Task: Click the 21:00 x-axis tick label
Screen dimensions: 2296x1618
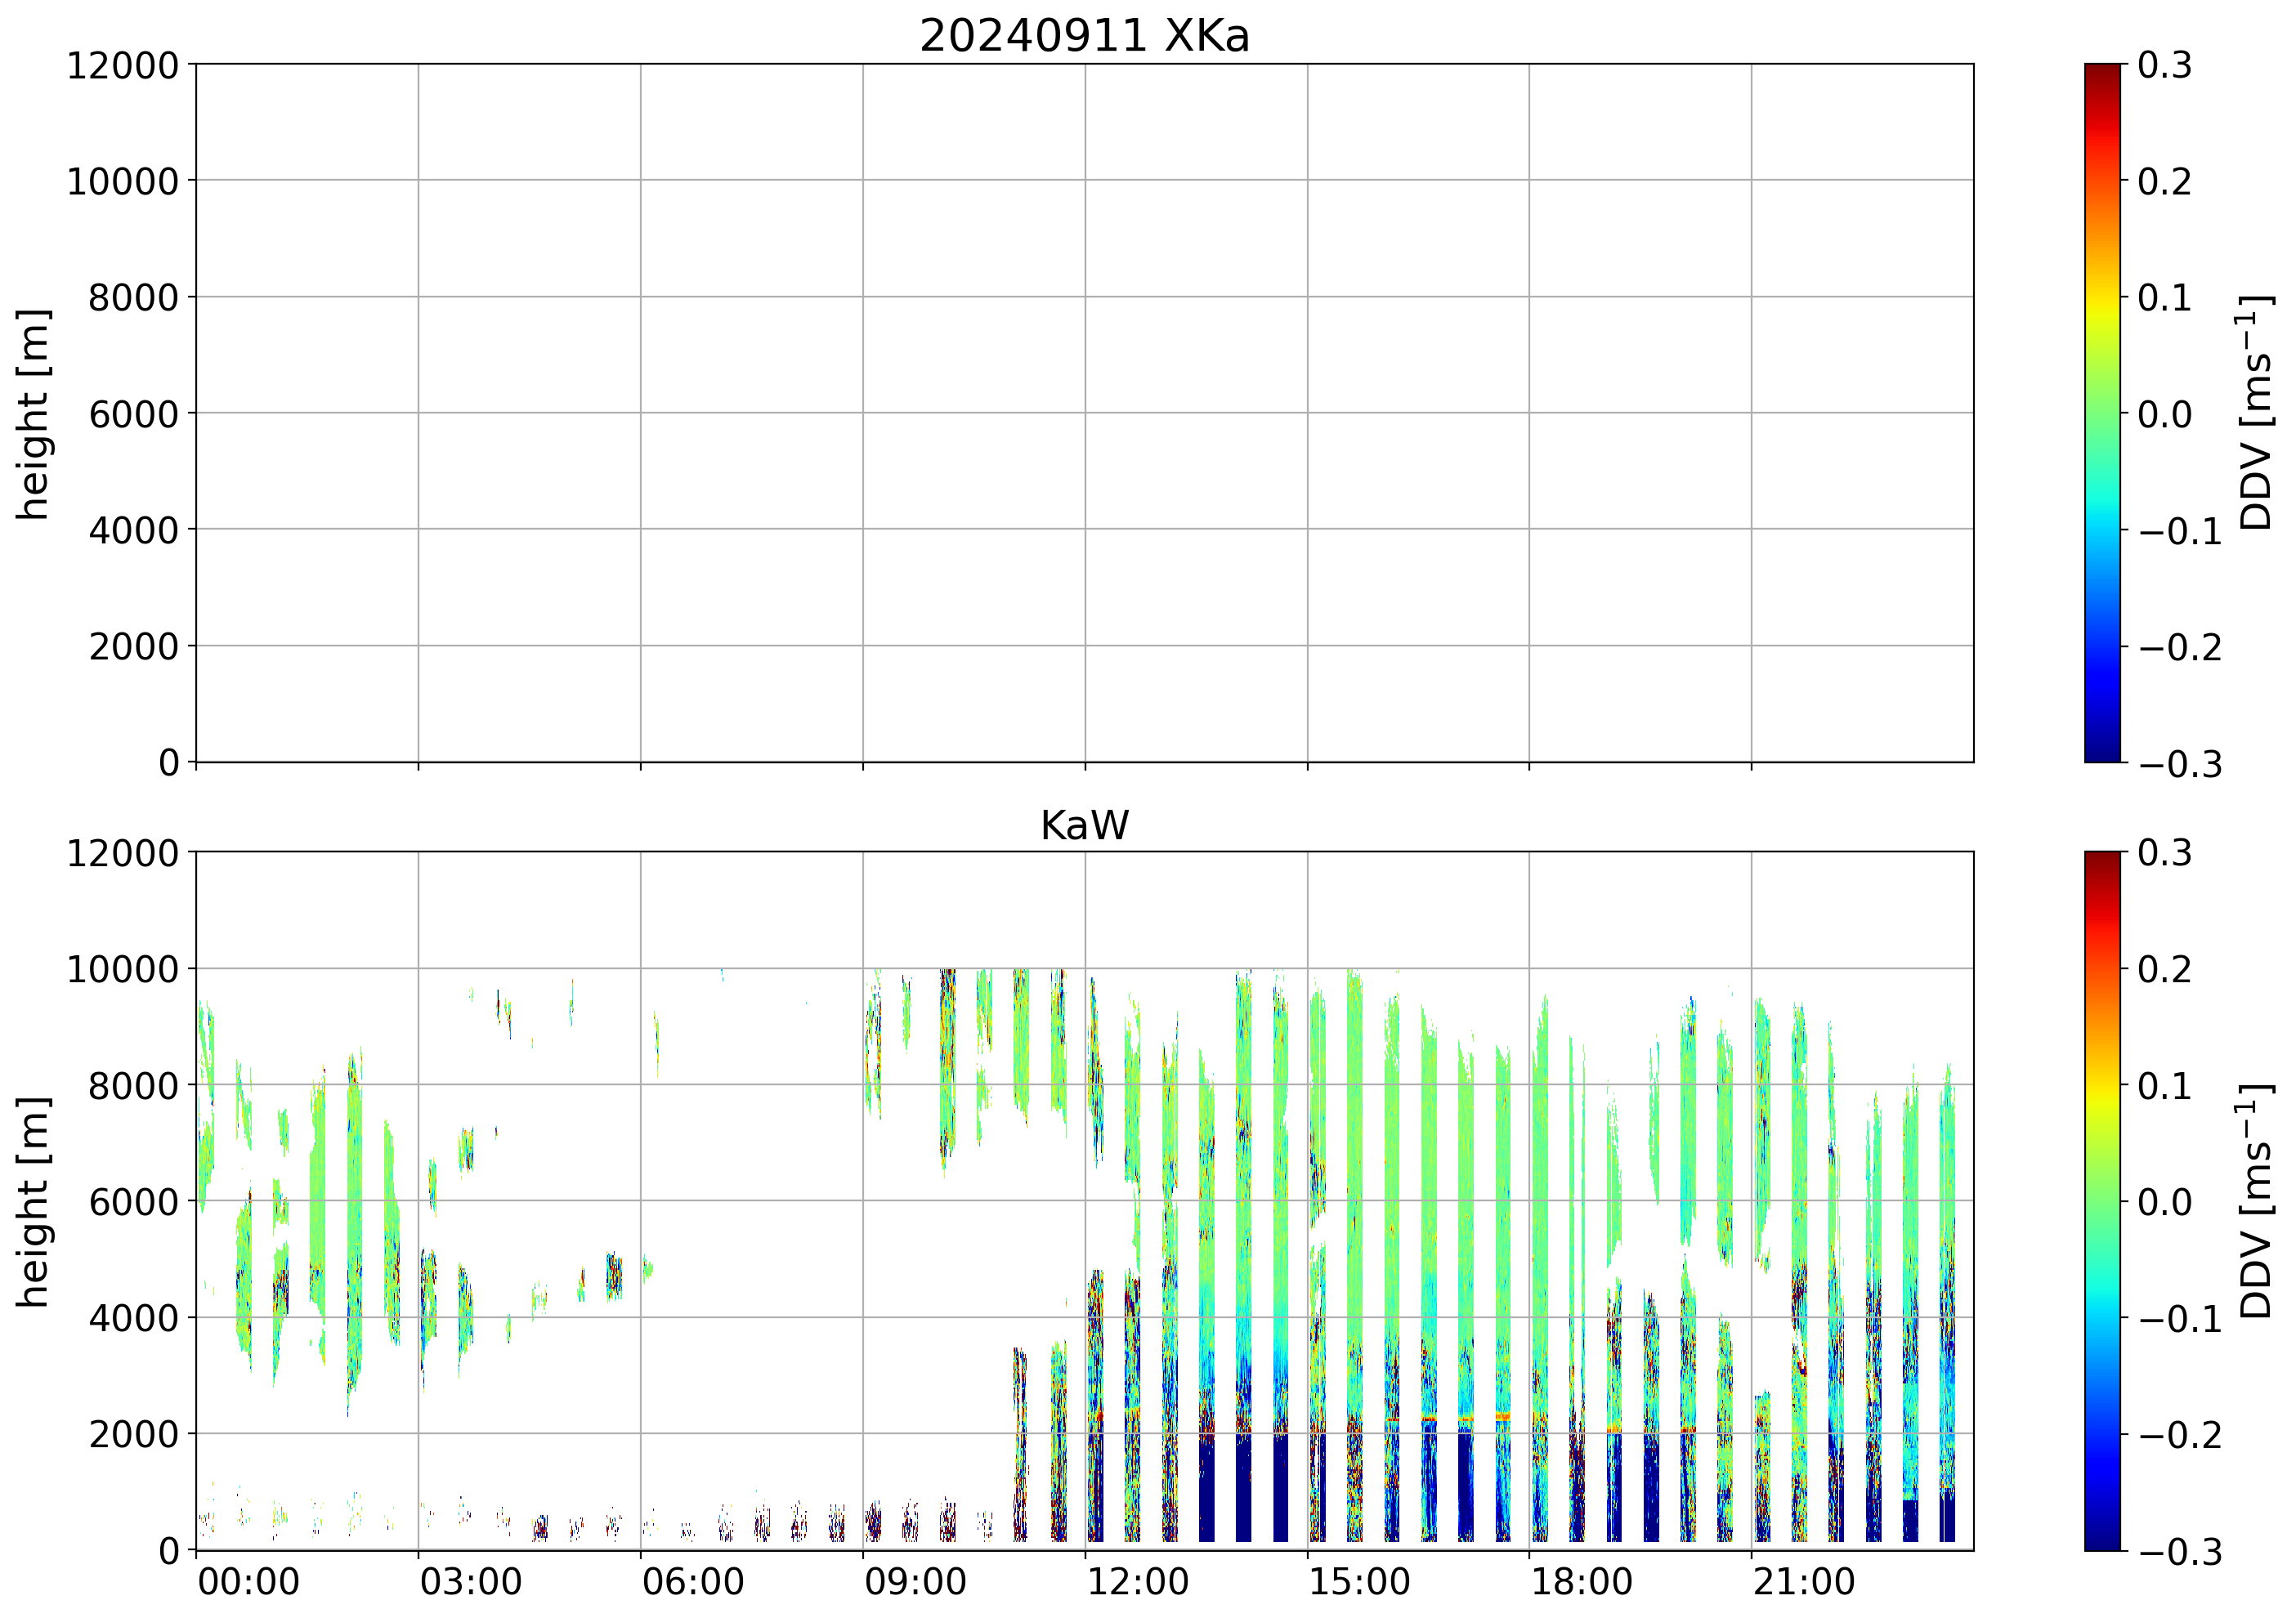Action: [x=1803, y=1584]
